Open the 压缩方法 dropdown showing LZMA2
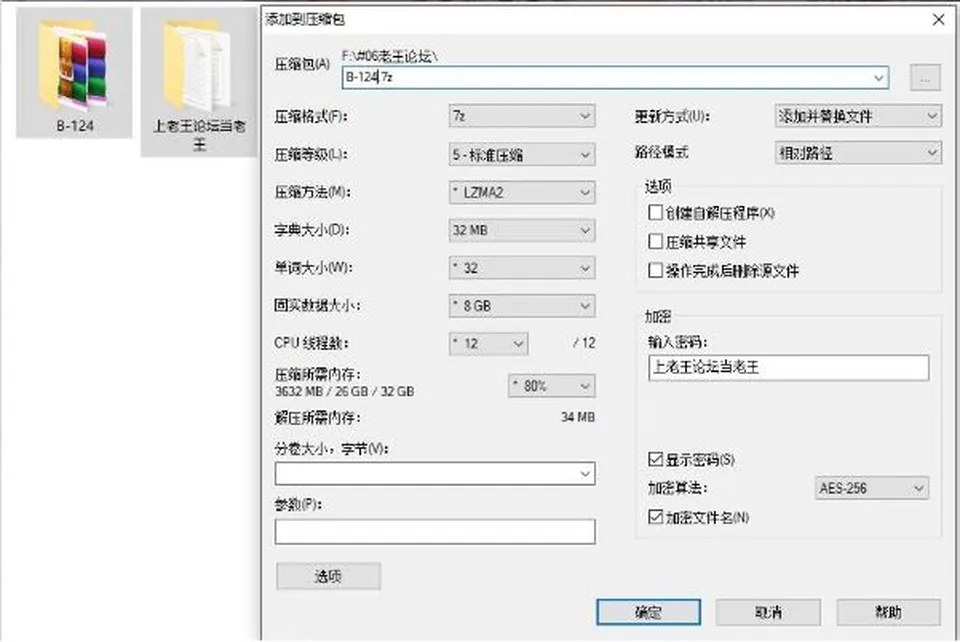This screenshot has height=642, width=960. point(522,193)
